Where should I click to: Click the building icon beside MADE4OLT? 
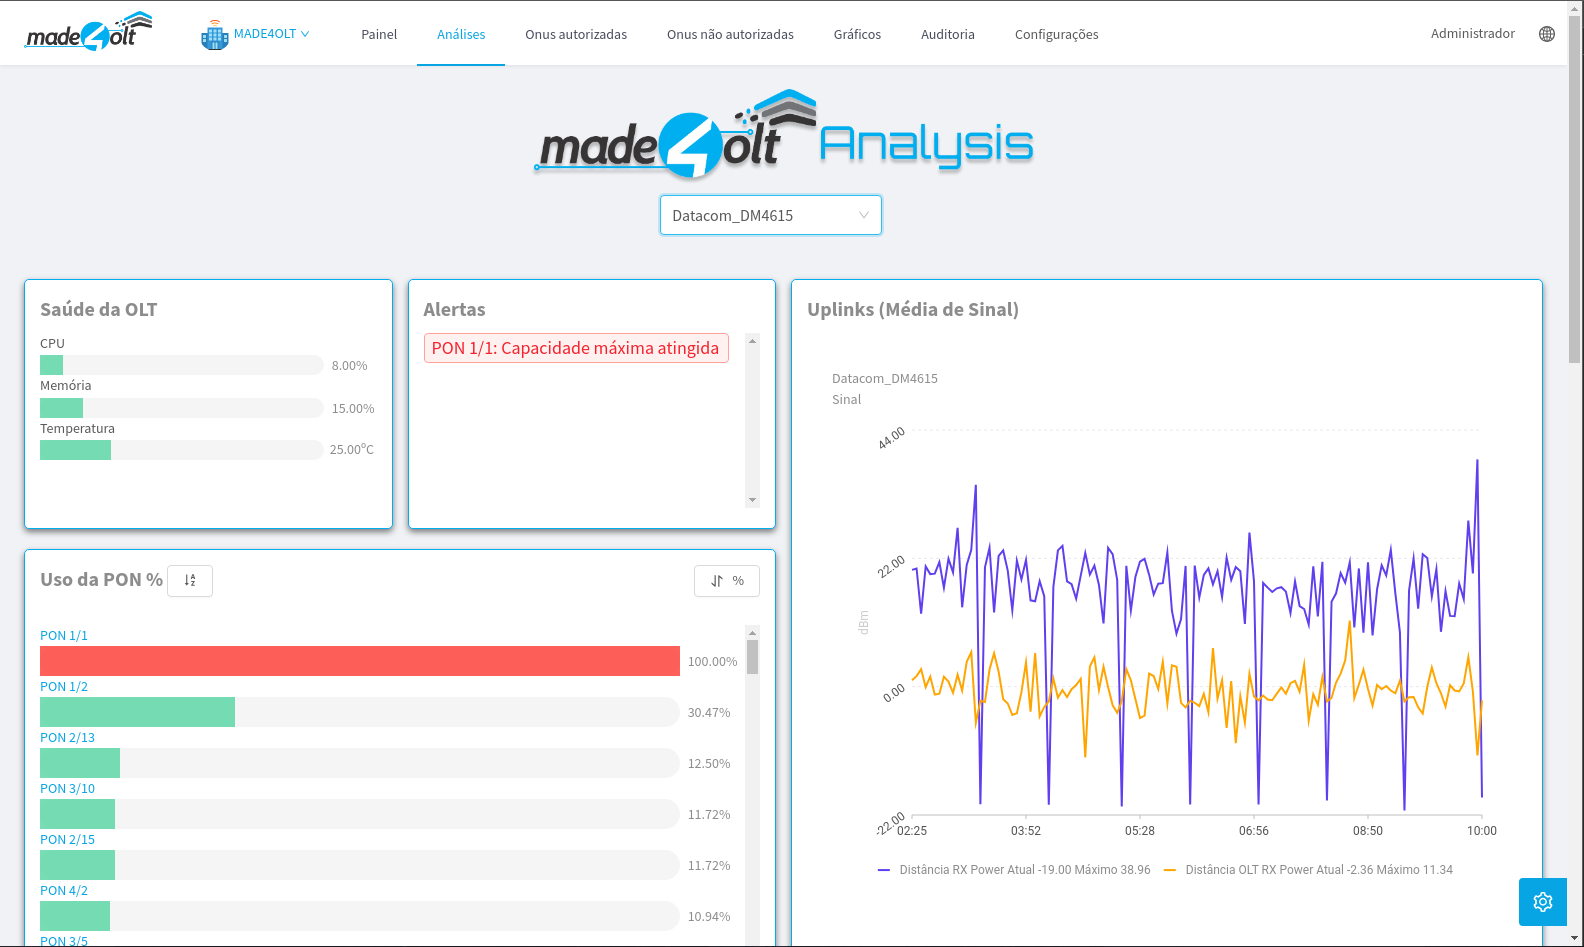click(214, 35)
